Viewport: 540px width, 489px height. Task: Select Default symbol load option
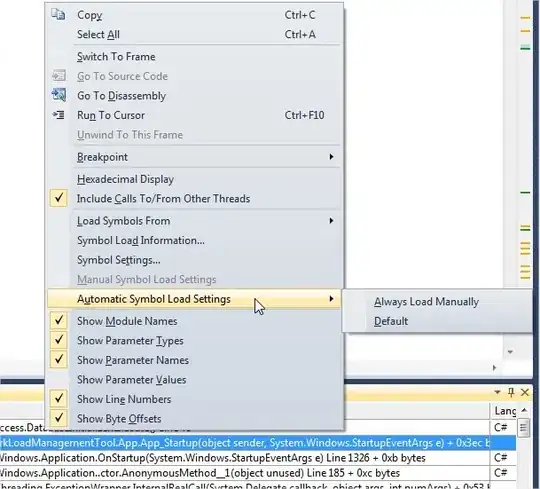(x=391, y=321)
